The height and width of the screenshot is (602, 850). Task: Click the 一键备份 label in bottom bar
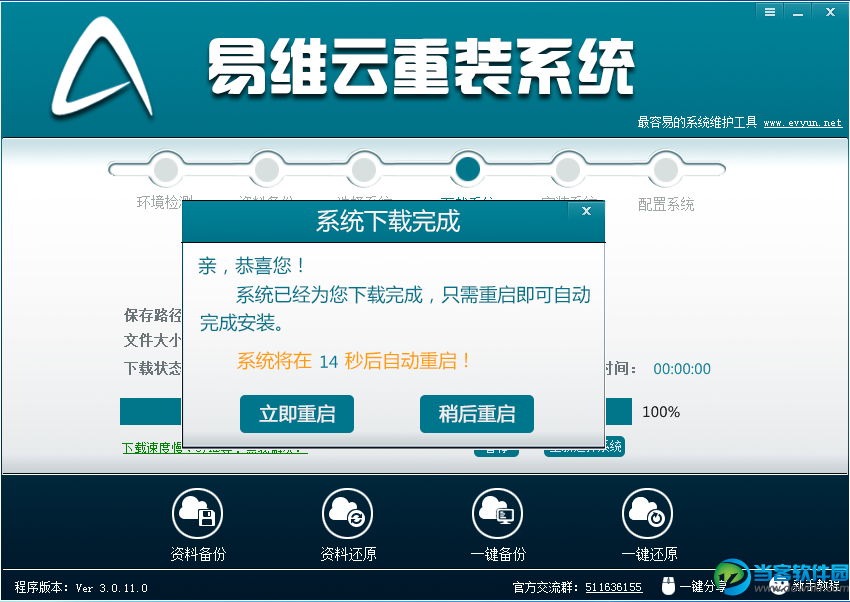[498, 554]
